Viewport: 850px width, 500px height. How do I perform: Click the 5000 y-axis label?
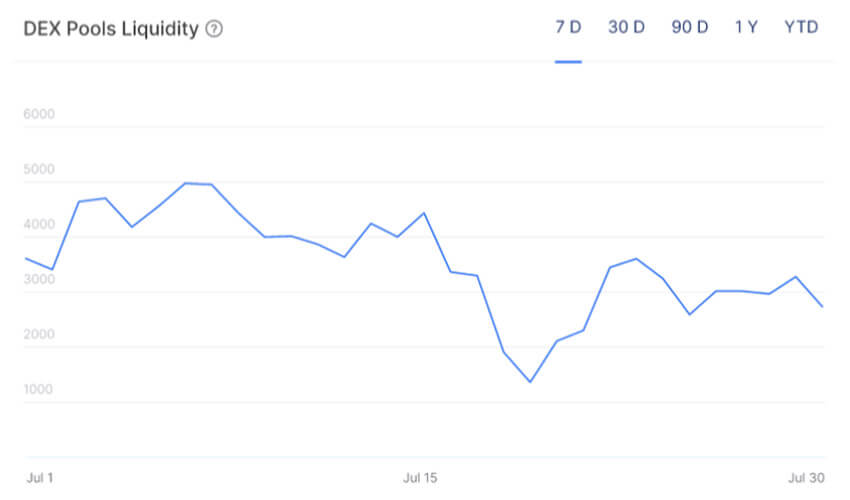(x=38, y=169)
